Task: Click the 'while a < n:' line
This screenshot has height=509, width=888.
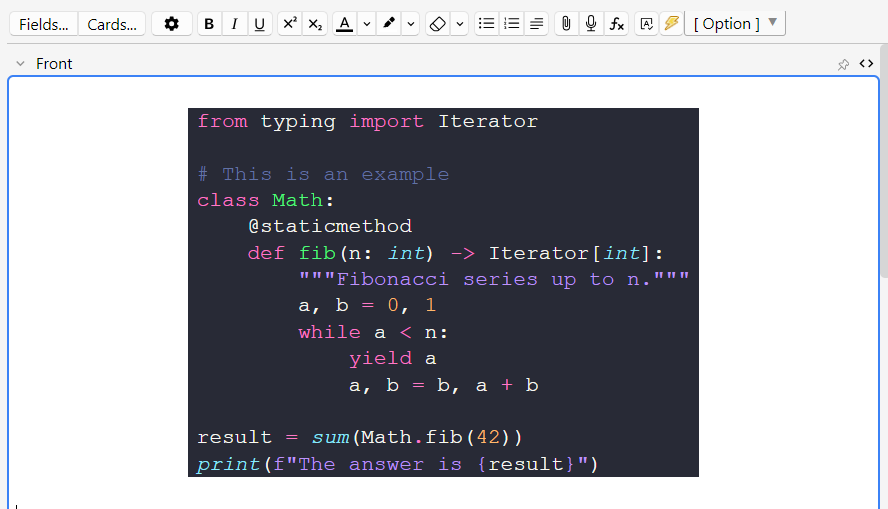Action: 373,332
